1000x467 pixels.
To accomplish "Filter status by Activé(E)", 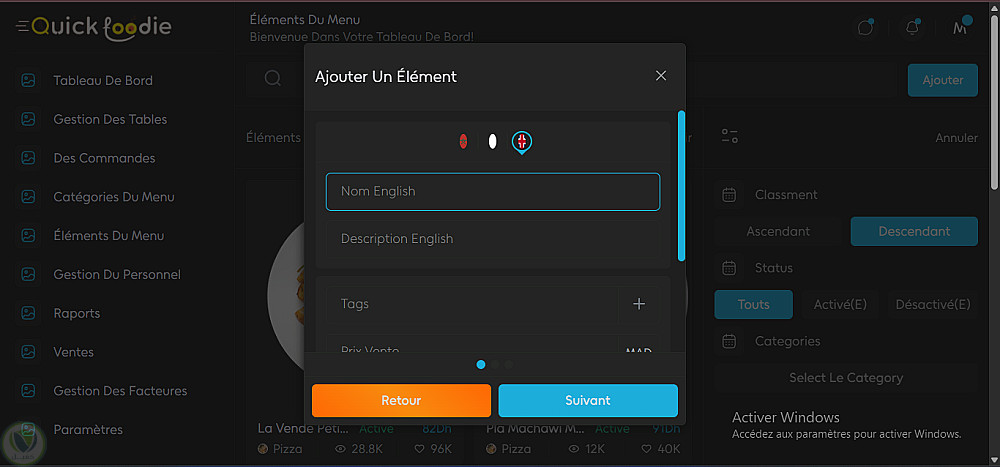I will [840, 305].
